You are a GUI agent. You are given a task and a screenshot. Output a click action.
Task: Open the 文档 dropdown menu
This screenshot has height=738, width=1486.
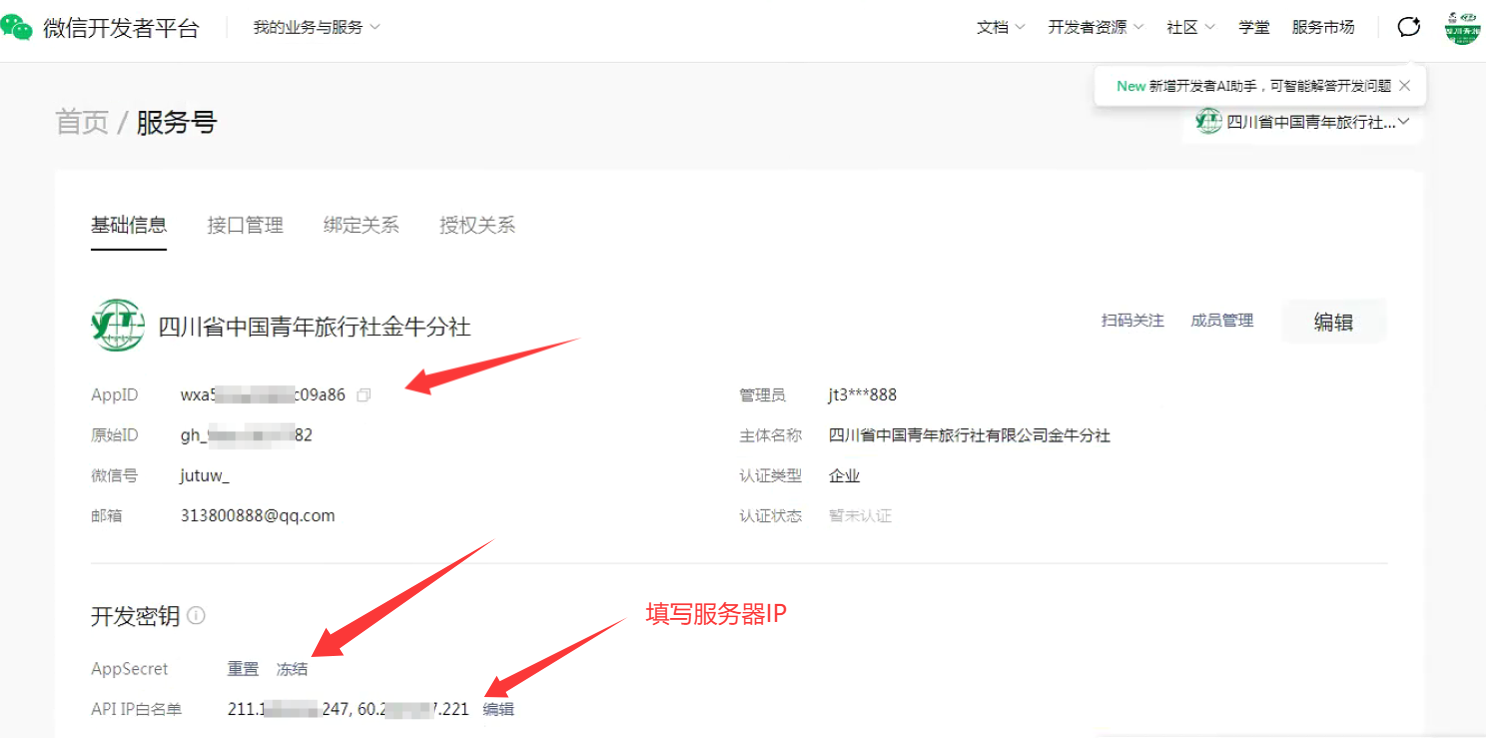tap(1000, 28)
